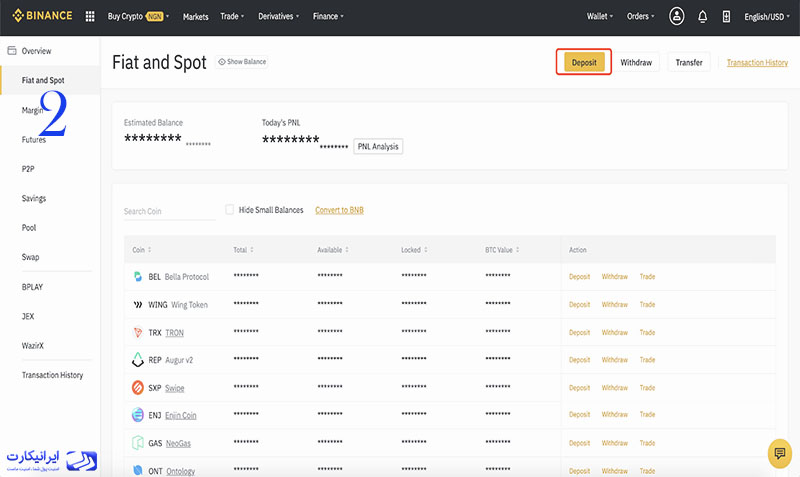Open the Swipe coin name link
Screen dimensions: 800x477
coord(174,388)
